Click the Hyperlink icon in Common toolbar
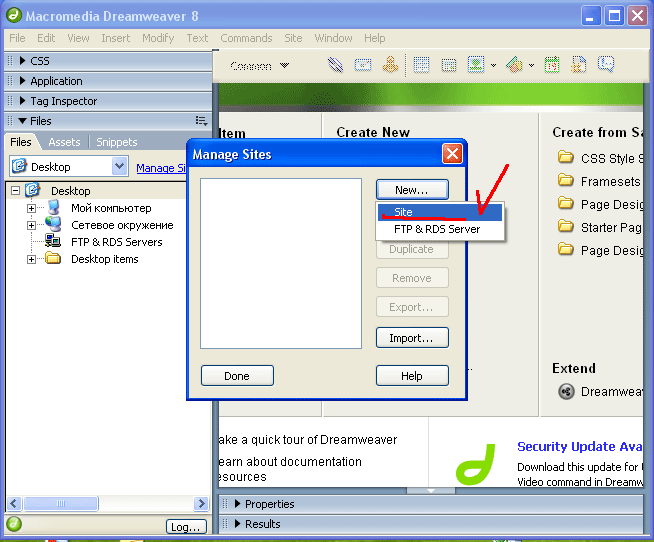 click(335, 65)
